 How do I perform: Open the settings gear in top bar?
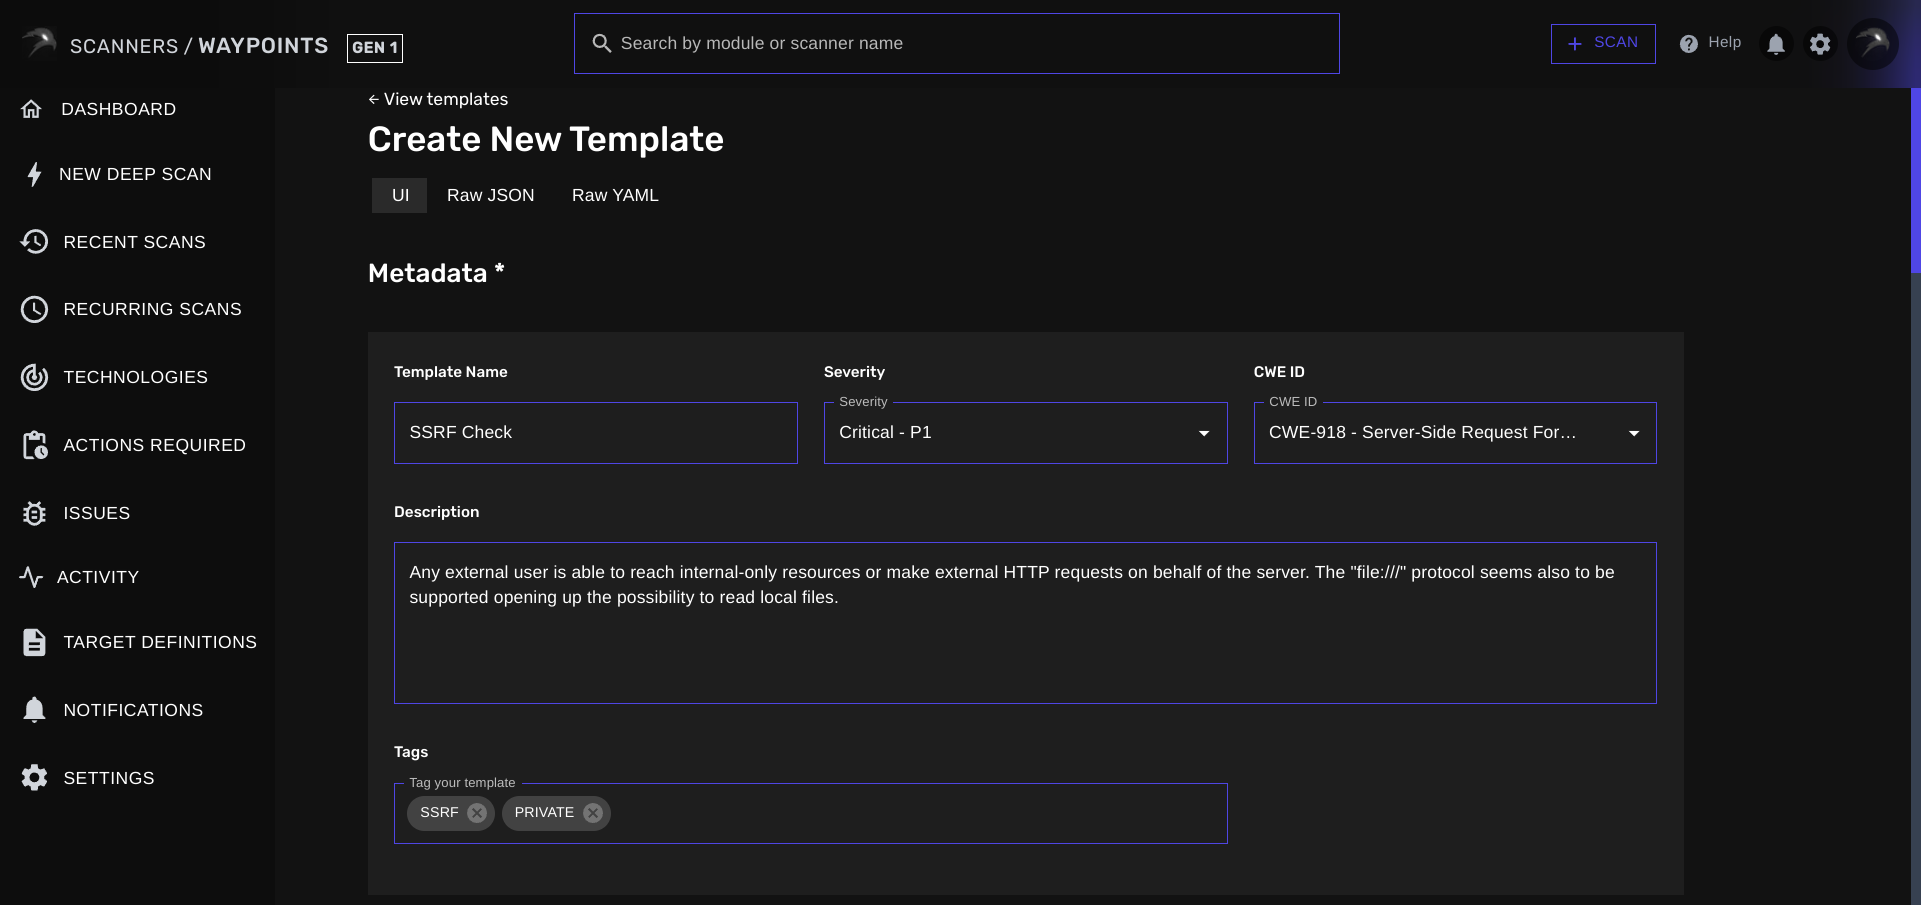point(1820,43)
